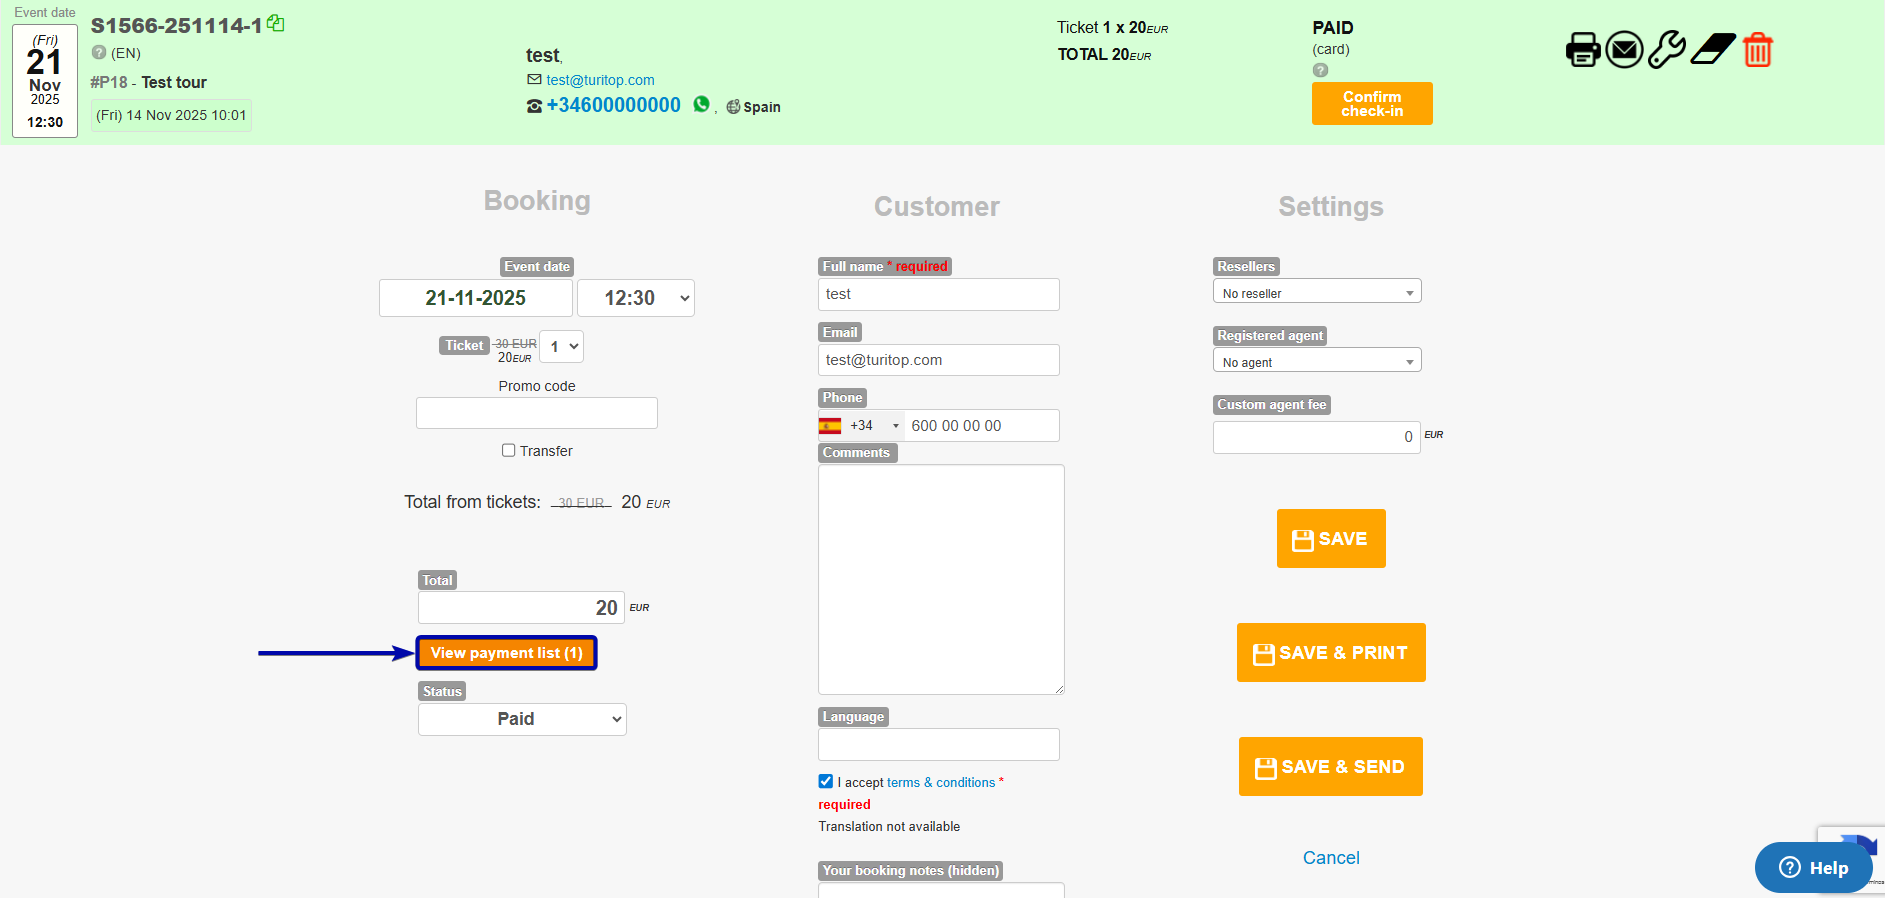The width and height of the screenshot is (1885, 898).
Task: Open the Resellers dropdown
Action: (x=1316, y=292)
